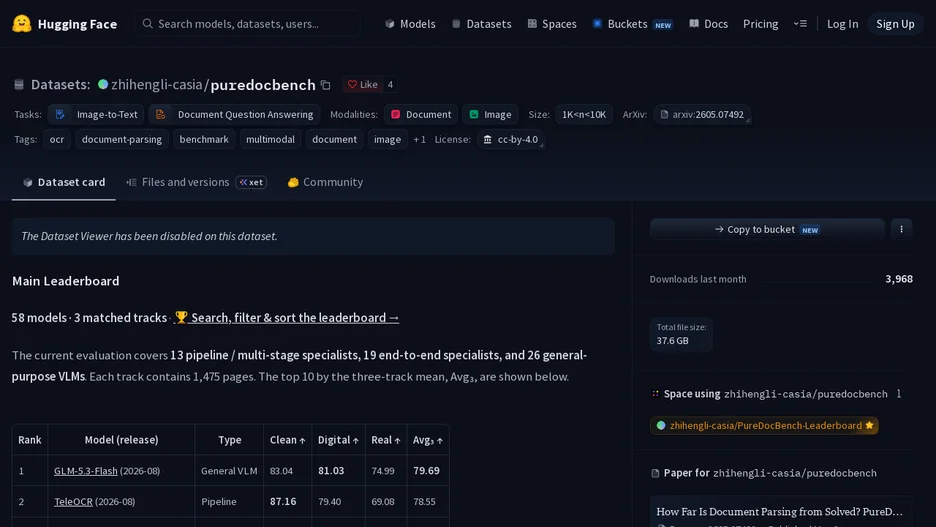Click the multimodal tag
Viewport: 936px width, 527px height.
click(x=270, y=140)
